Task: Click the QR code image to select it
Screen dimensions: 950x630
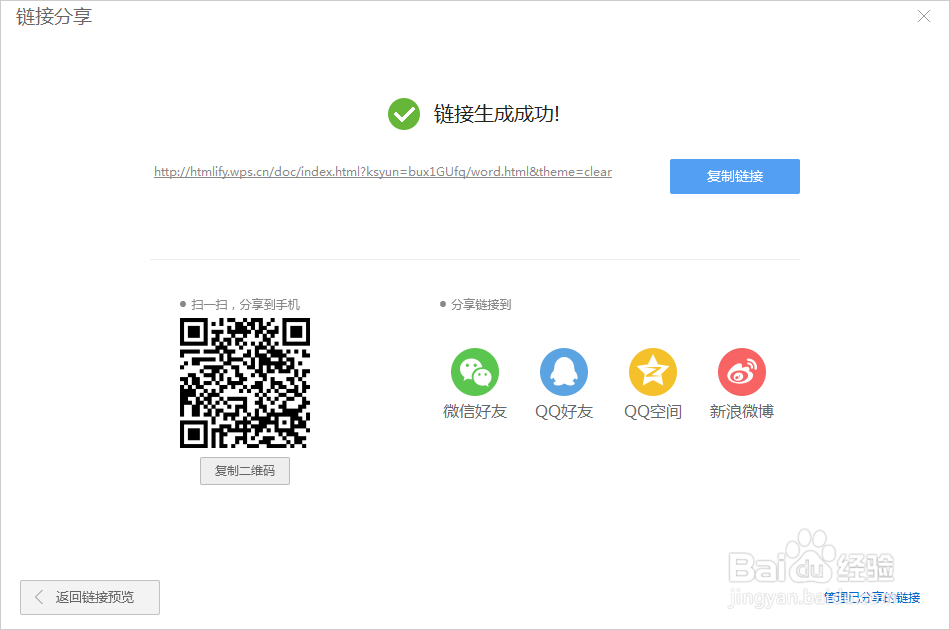Action: 244,383
